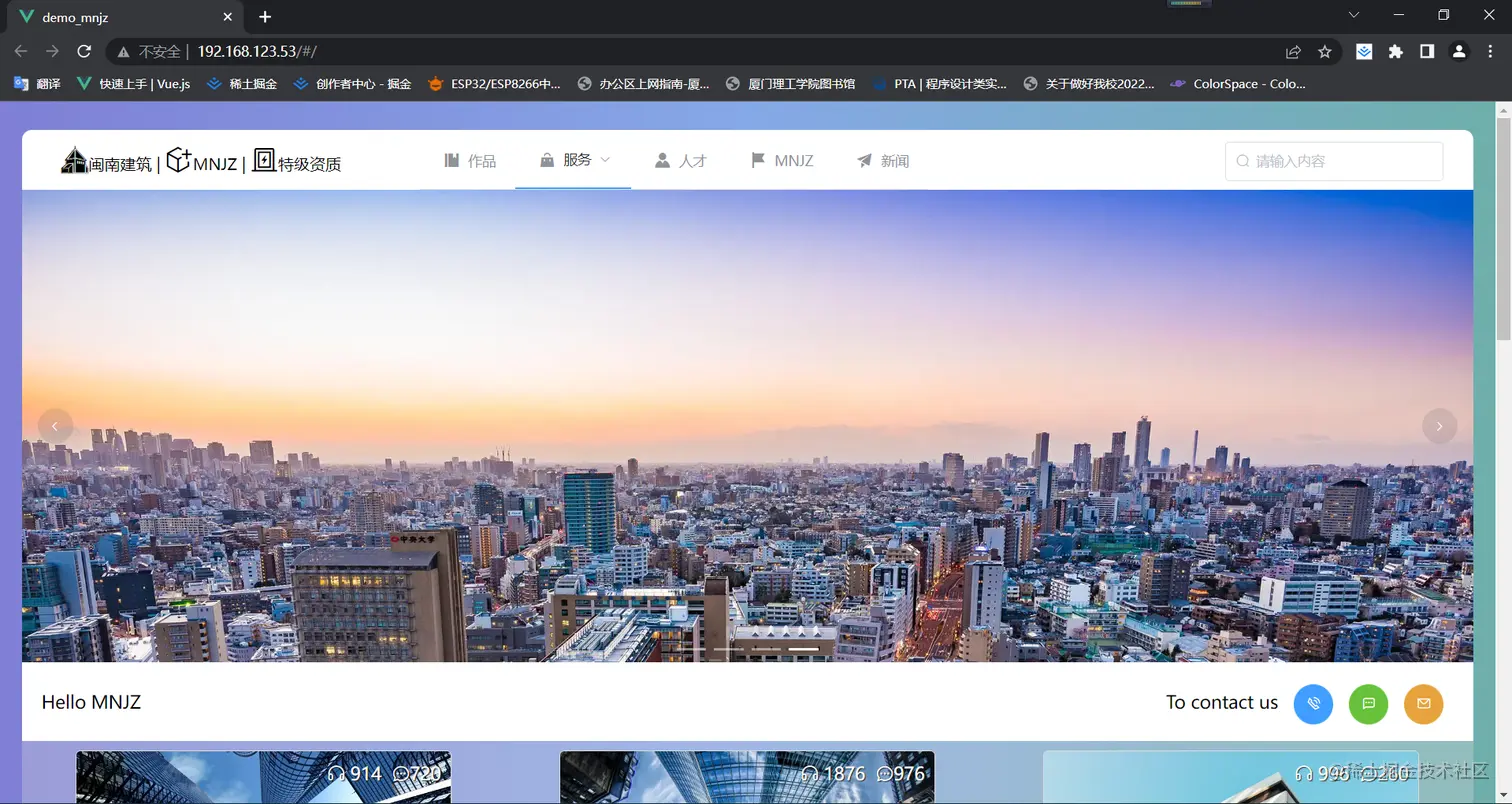Open the 作品 navigation item
The image size is (1512, 804).
[470, 160]
